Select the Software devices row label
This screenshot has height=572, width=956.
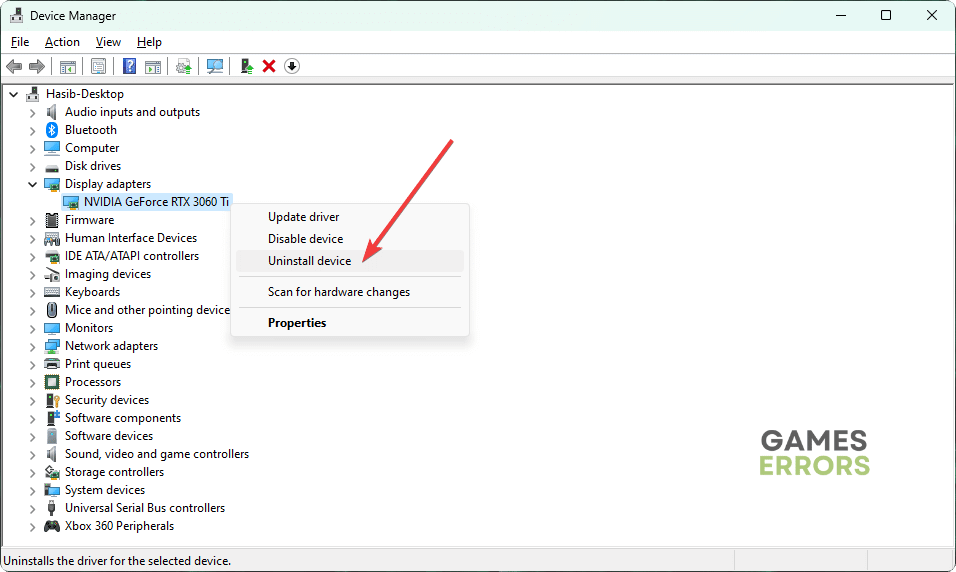tap(109, 436)
